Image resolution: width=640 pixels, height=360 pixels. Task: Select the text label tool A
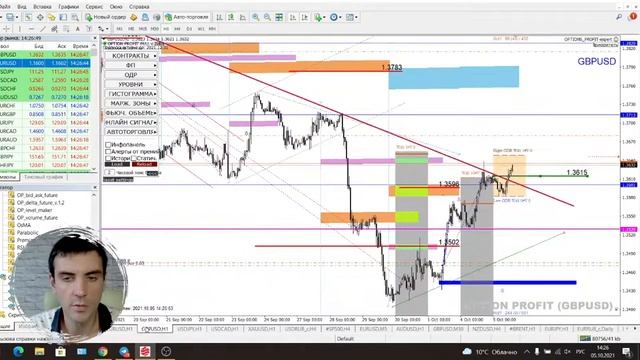coord(78,29)
